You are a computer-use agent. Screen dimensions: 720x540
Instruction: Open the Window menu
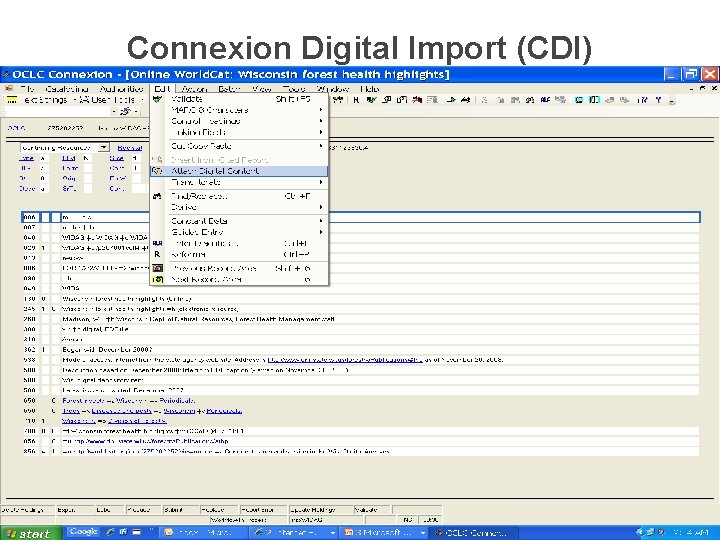333,89
